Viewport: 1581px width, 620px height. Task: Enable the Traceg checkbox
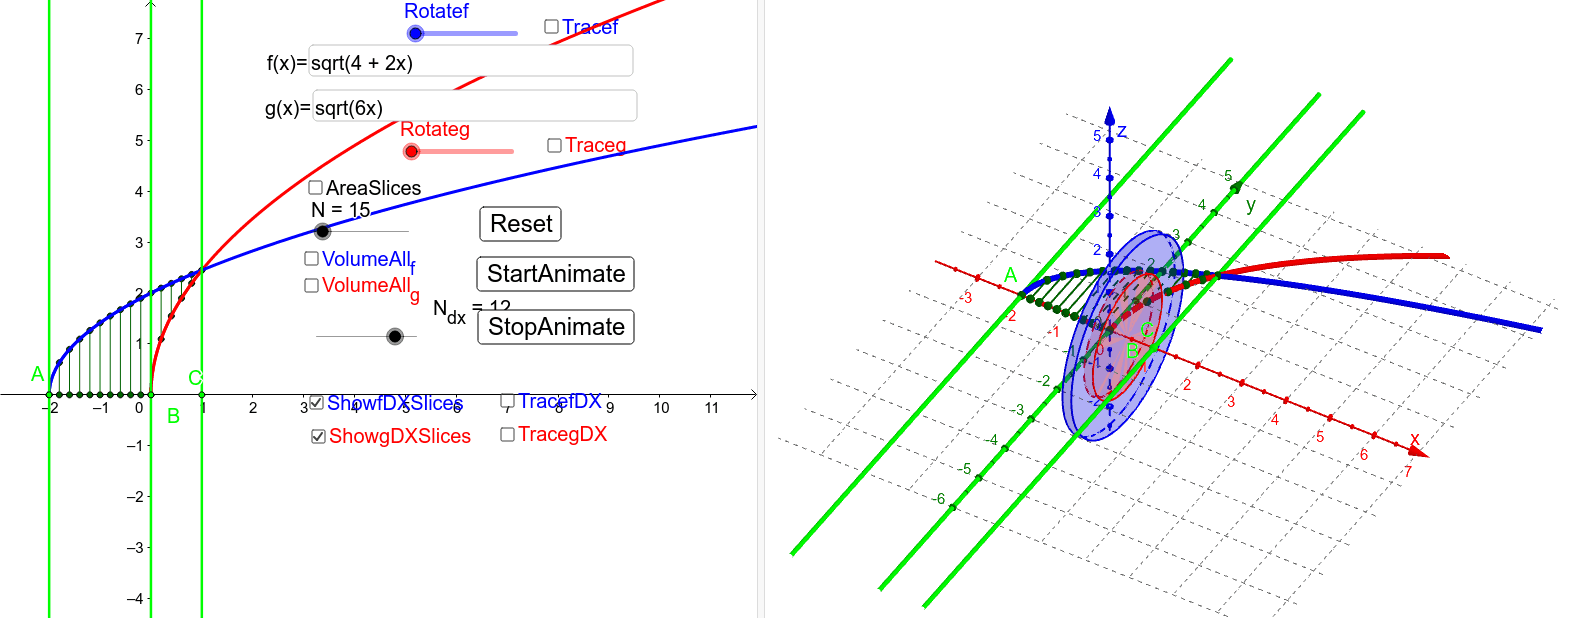click(554, 146)
